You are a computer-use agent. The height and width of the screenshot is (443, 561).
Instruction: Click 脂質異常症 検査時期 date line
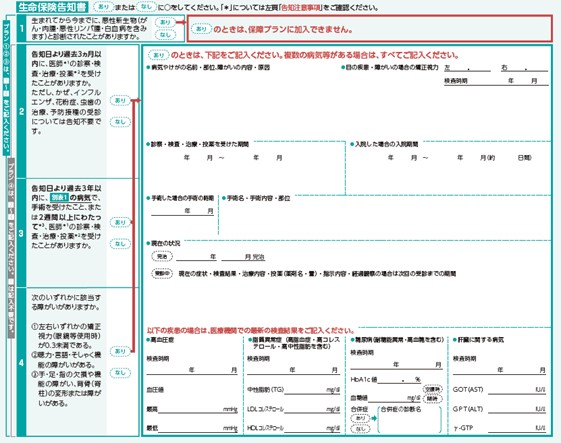(x=293, y=370)
